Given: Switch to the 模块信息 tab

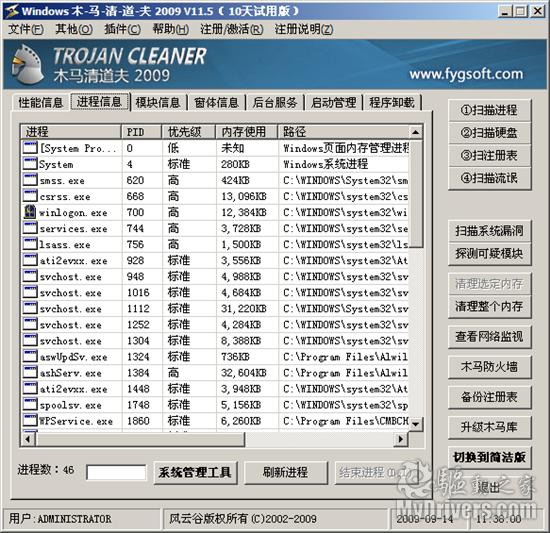Looking at the screenshot, I should coord(158,102).
